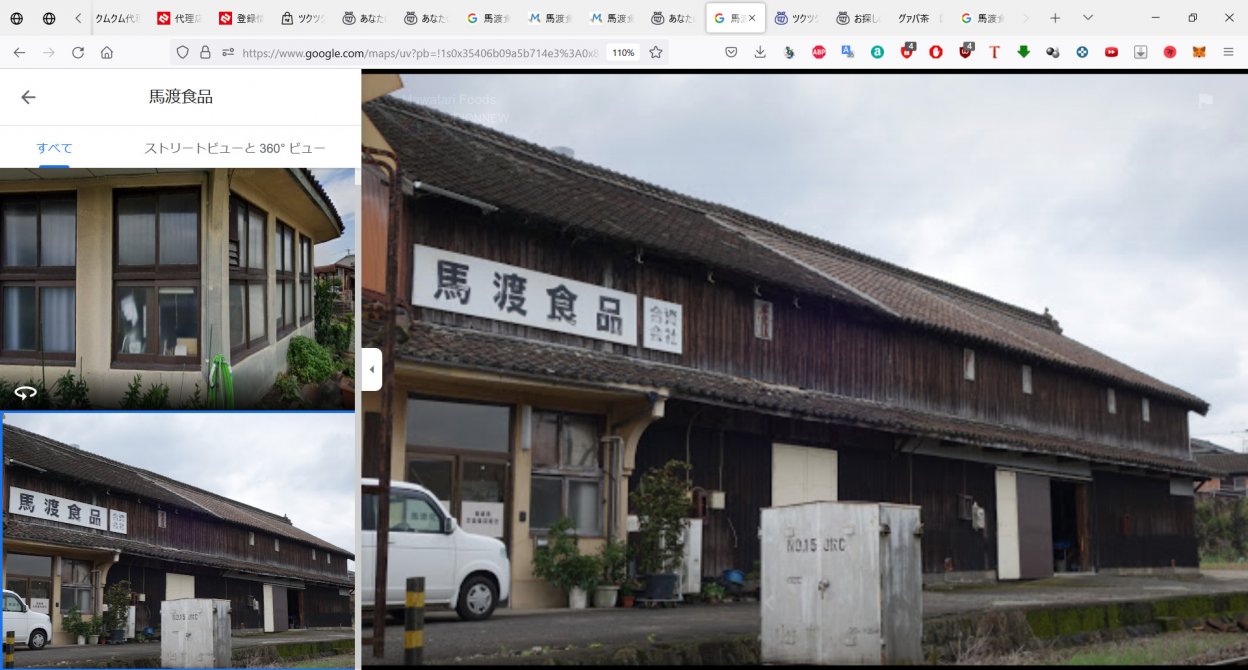Screen dimensions: 1248x670
Task: Select the すべて tab
Action: 55,148
